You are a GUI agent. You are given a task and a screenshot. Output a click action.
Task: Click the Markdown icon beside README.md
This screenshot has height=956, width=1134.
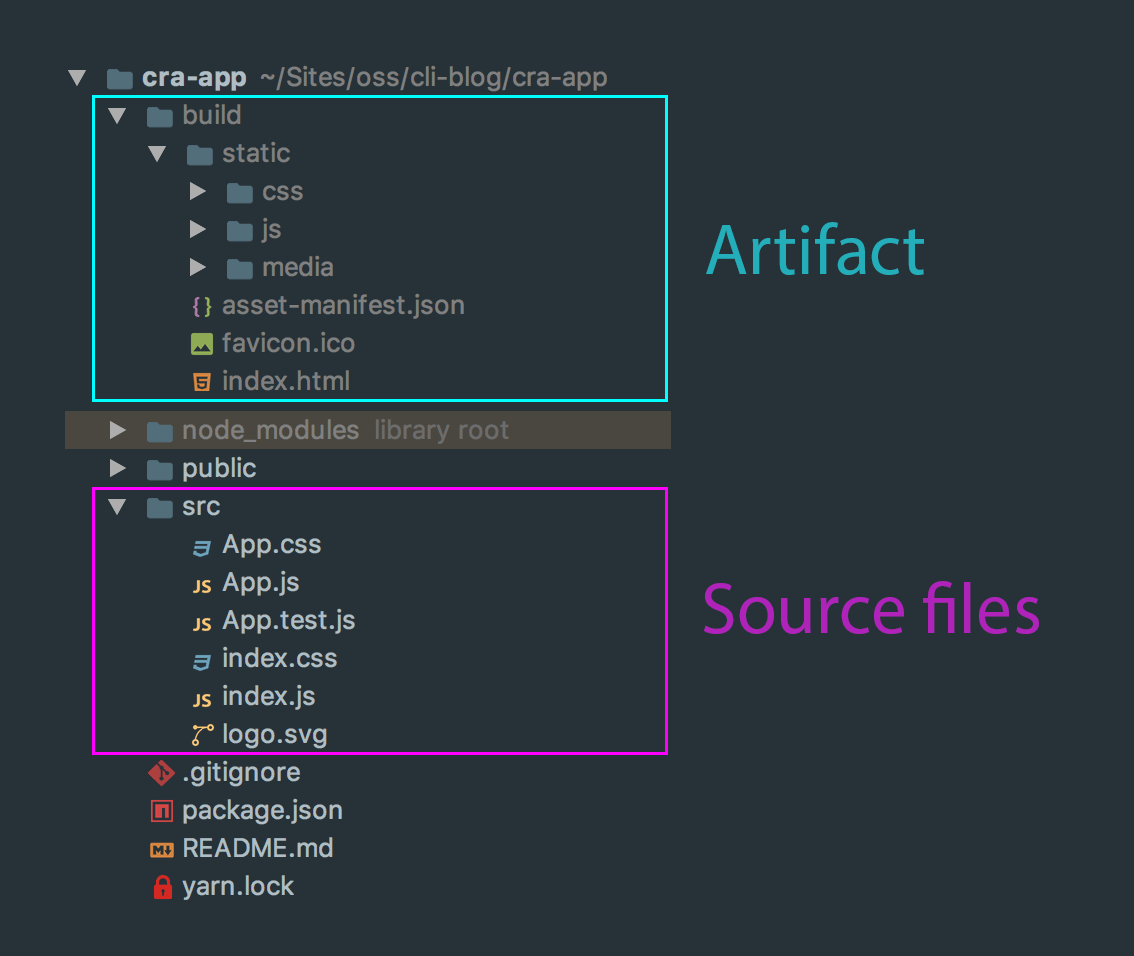point(161,848)
